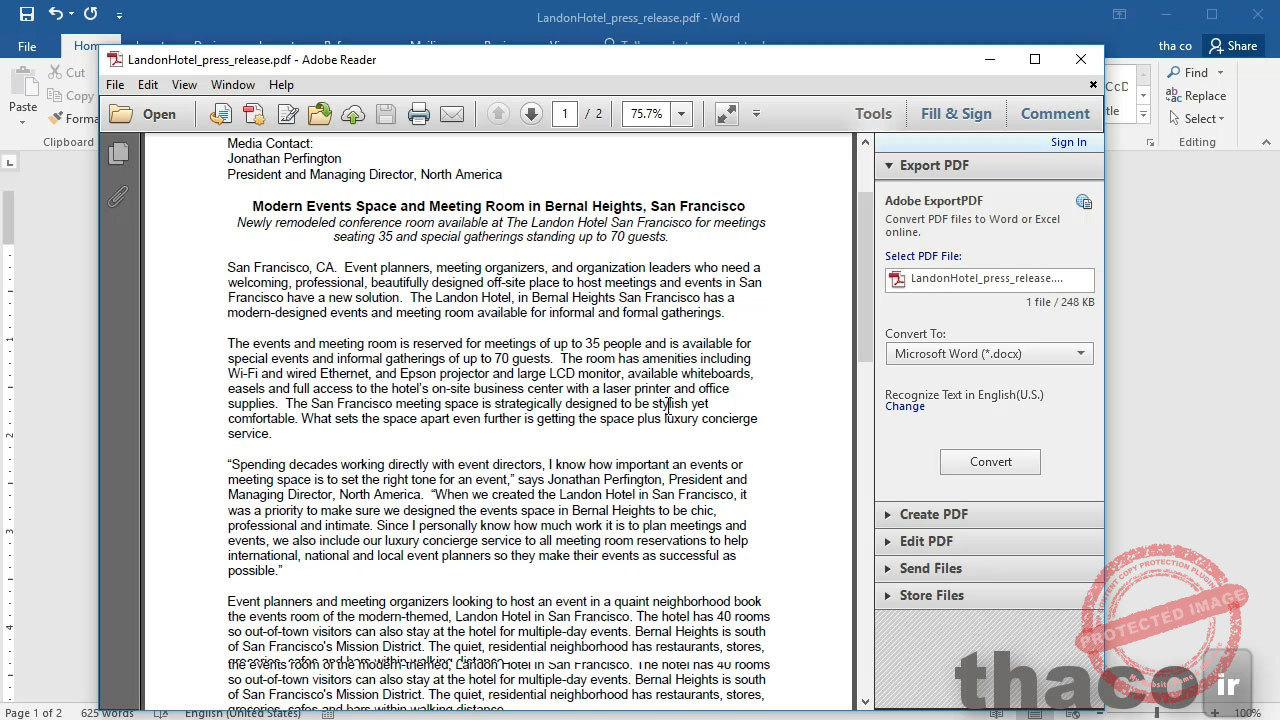Email the PDF using the envelope icon

tap(452, 113)
